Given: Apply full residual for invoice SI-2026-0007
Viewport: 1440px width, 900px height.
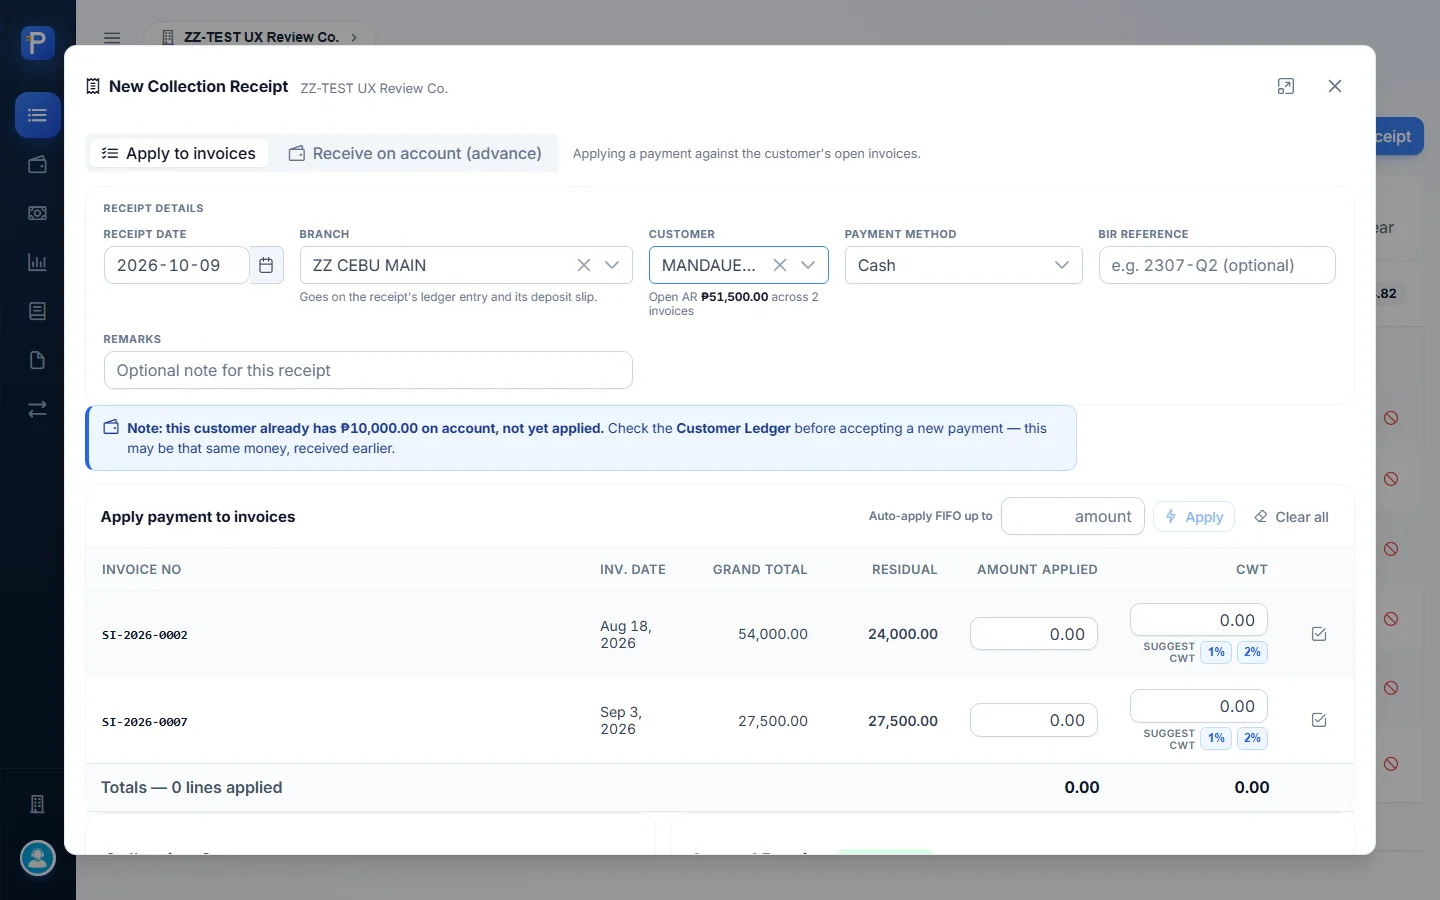Looking at the screenshot, I should point(1319,720).
